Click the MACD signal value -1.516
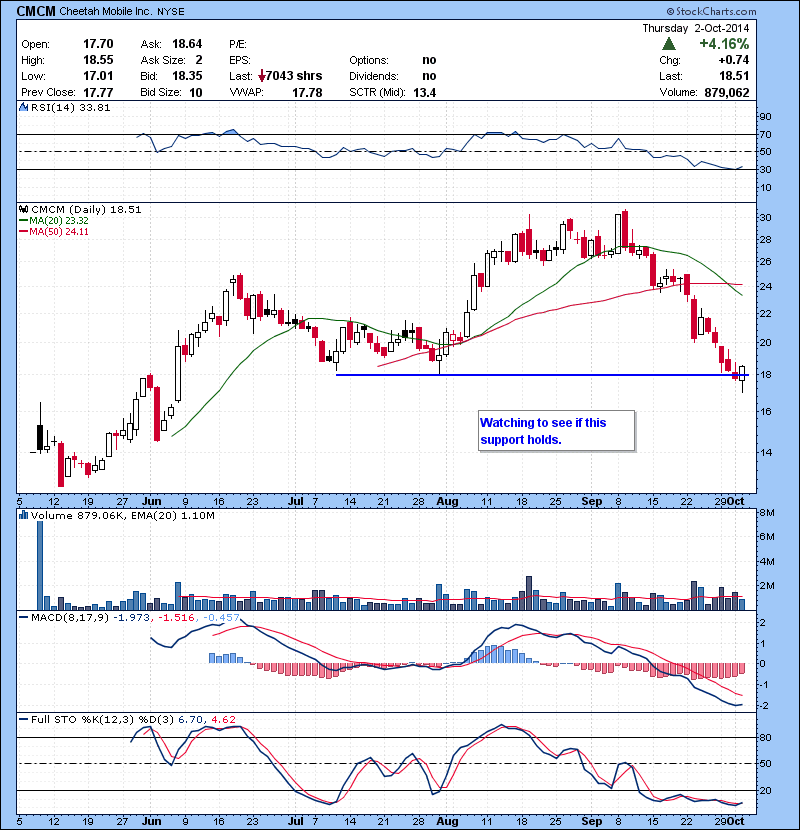Screen dimensions: 800x830 (x=177, y=617)
